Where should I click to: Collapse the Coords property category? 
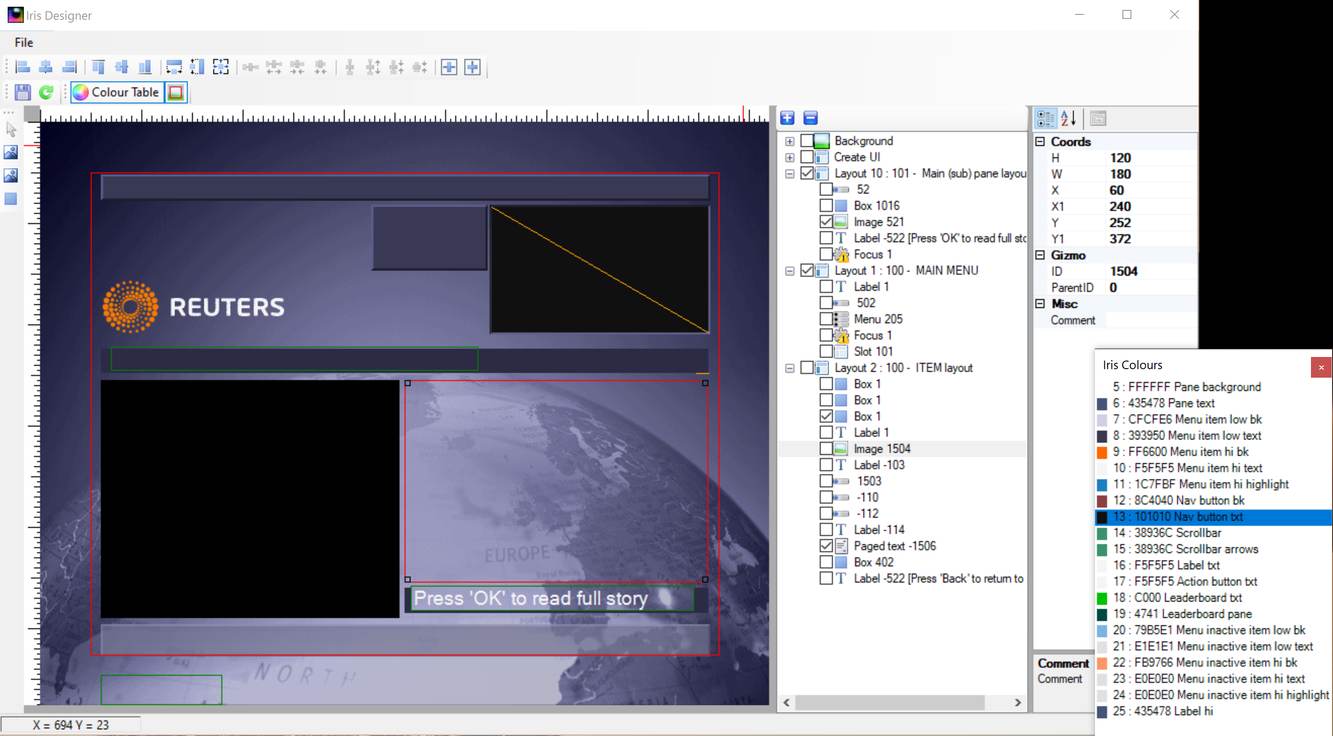[1040, 142]
